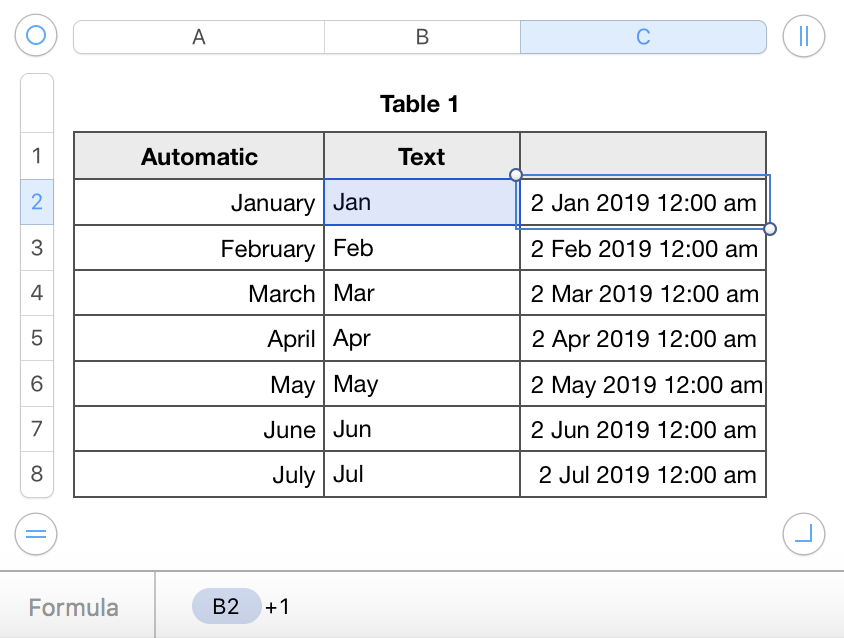844x638 pixels.
Task: Select row 2 header
Action: [x=37, y=202]
